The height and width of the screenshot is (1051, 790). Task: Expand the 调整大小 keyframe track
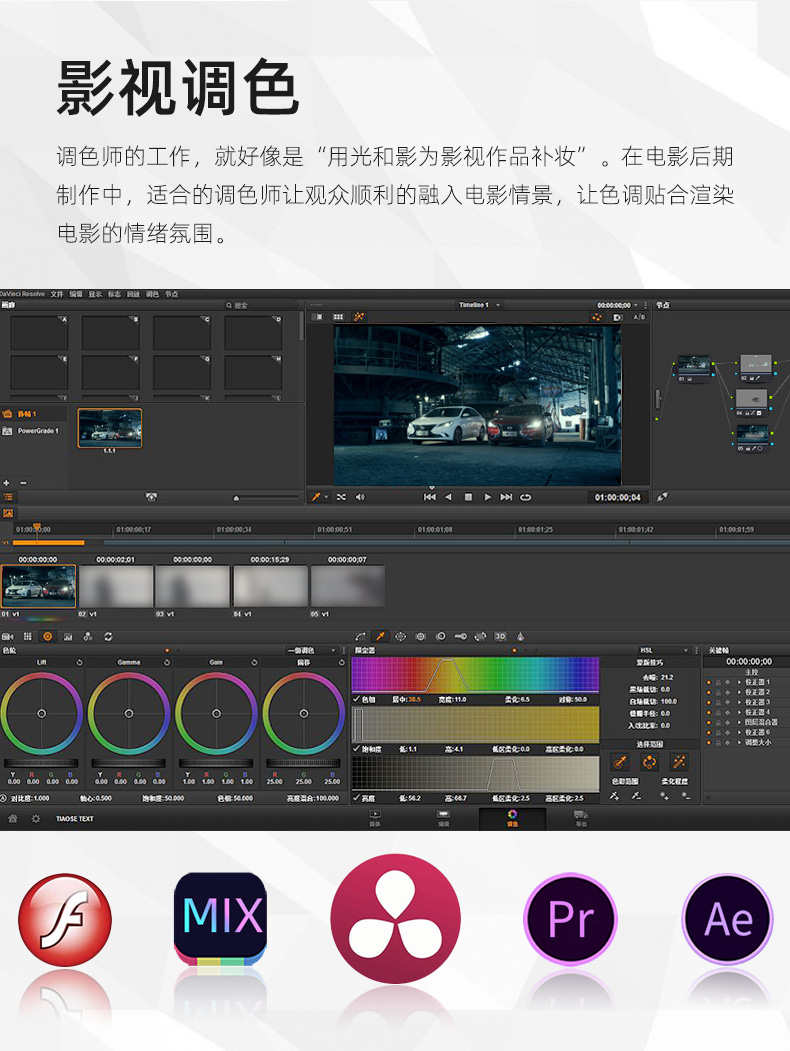tap(740, 743)
